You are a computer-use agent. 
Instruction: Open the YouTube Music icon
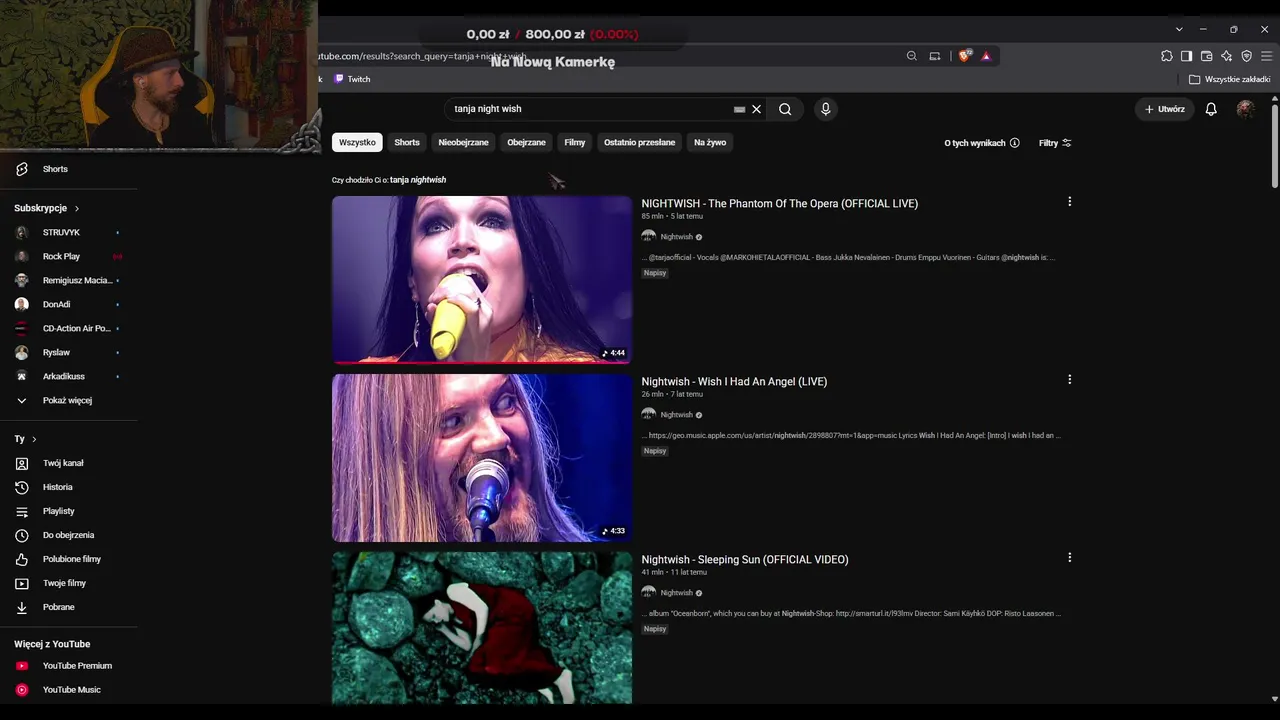[x=22, y=690]
